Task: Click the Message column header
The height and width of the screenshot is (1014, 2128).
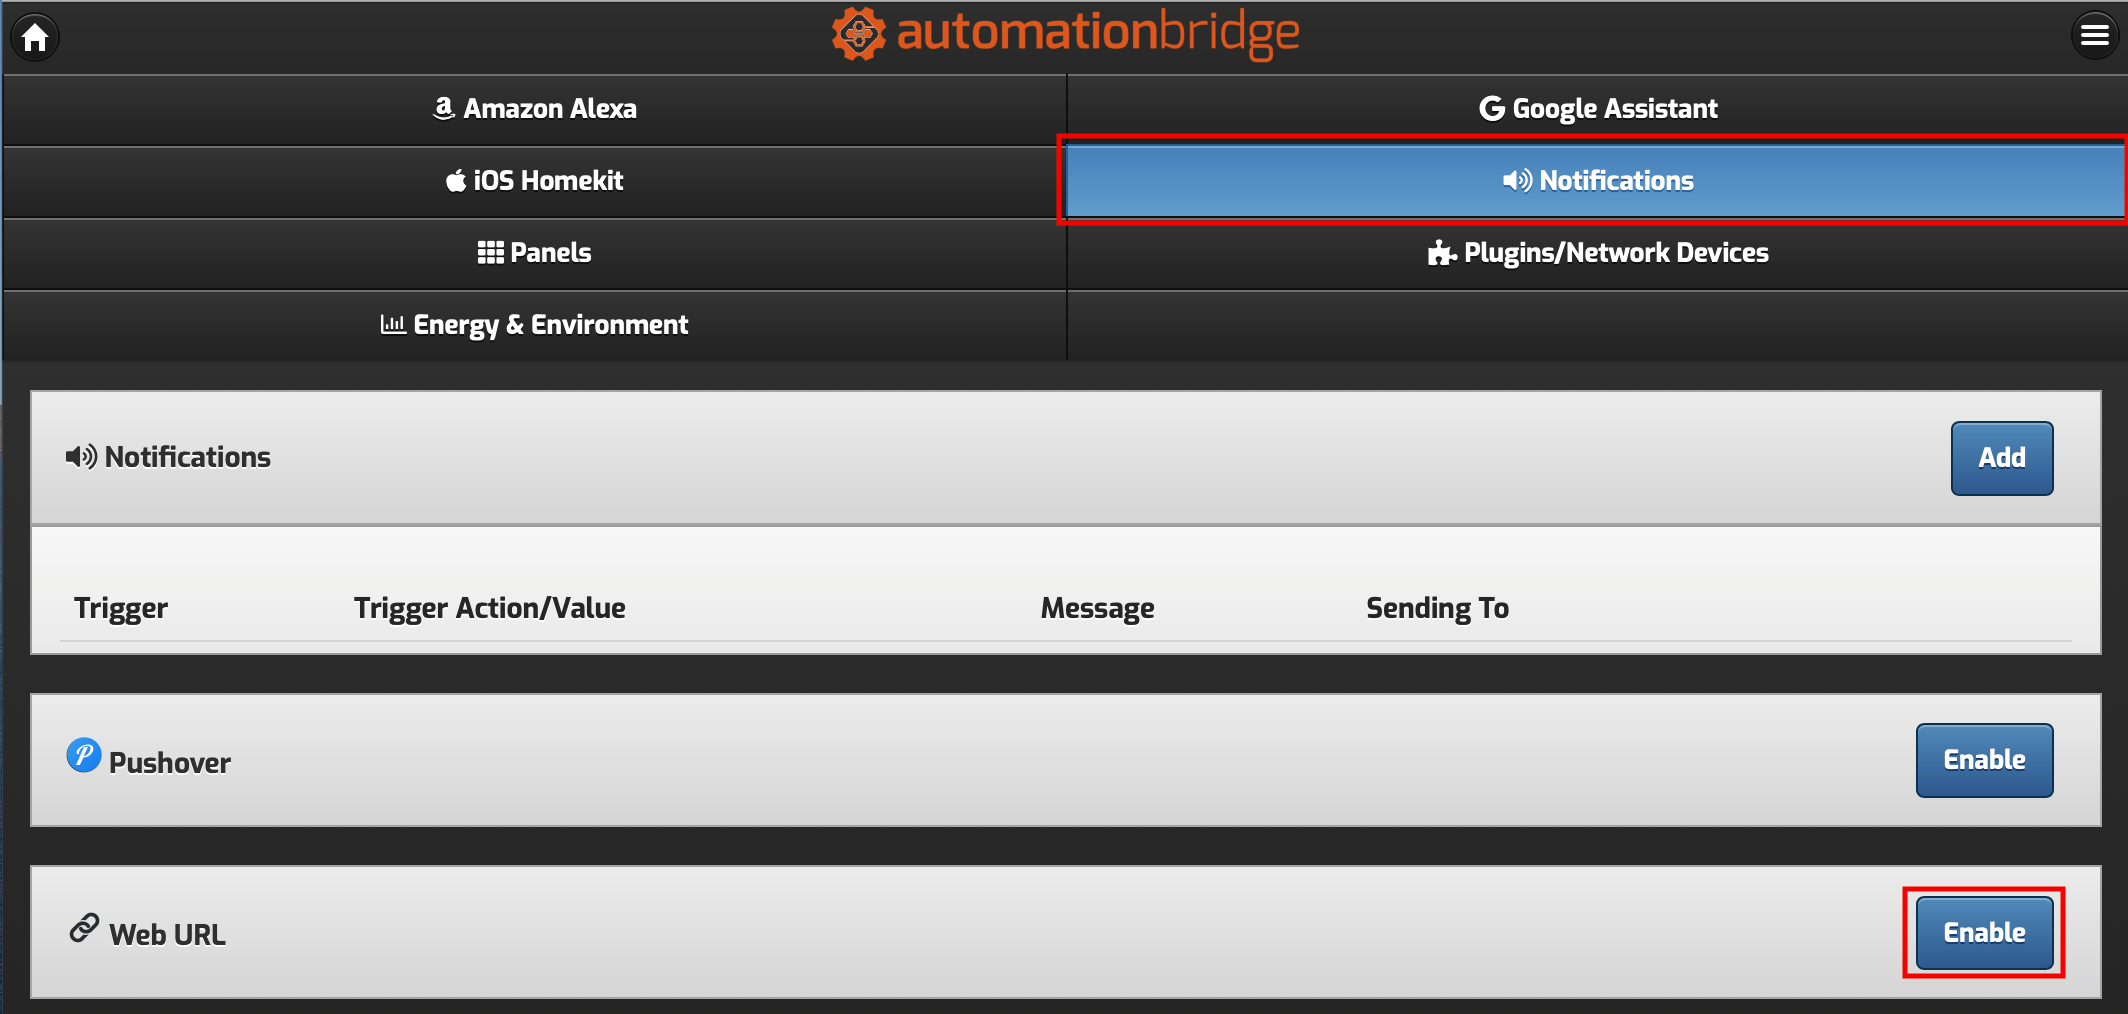Action: click(x=1097, y=608)
